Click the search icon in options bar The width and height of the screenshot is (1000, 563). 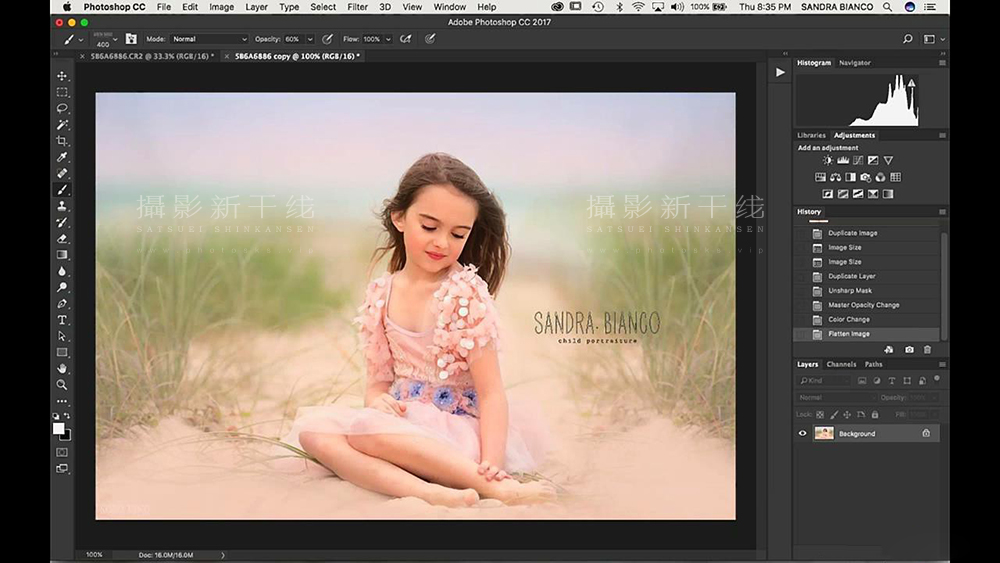pos(908,39)
